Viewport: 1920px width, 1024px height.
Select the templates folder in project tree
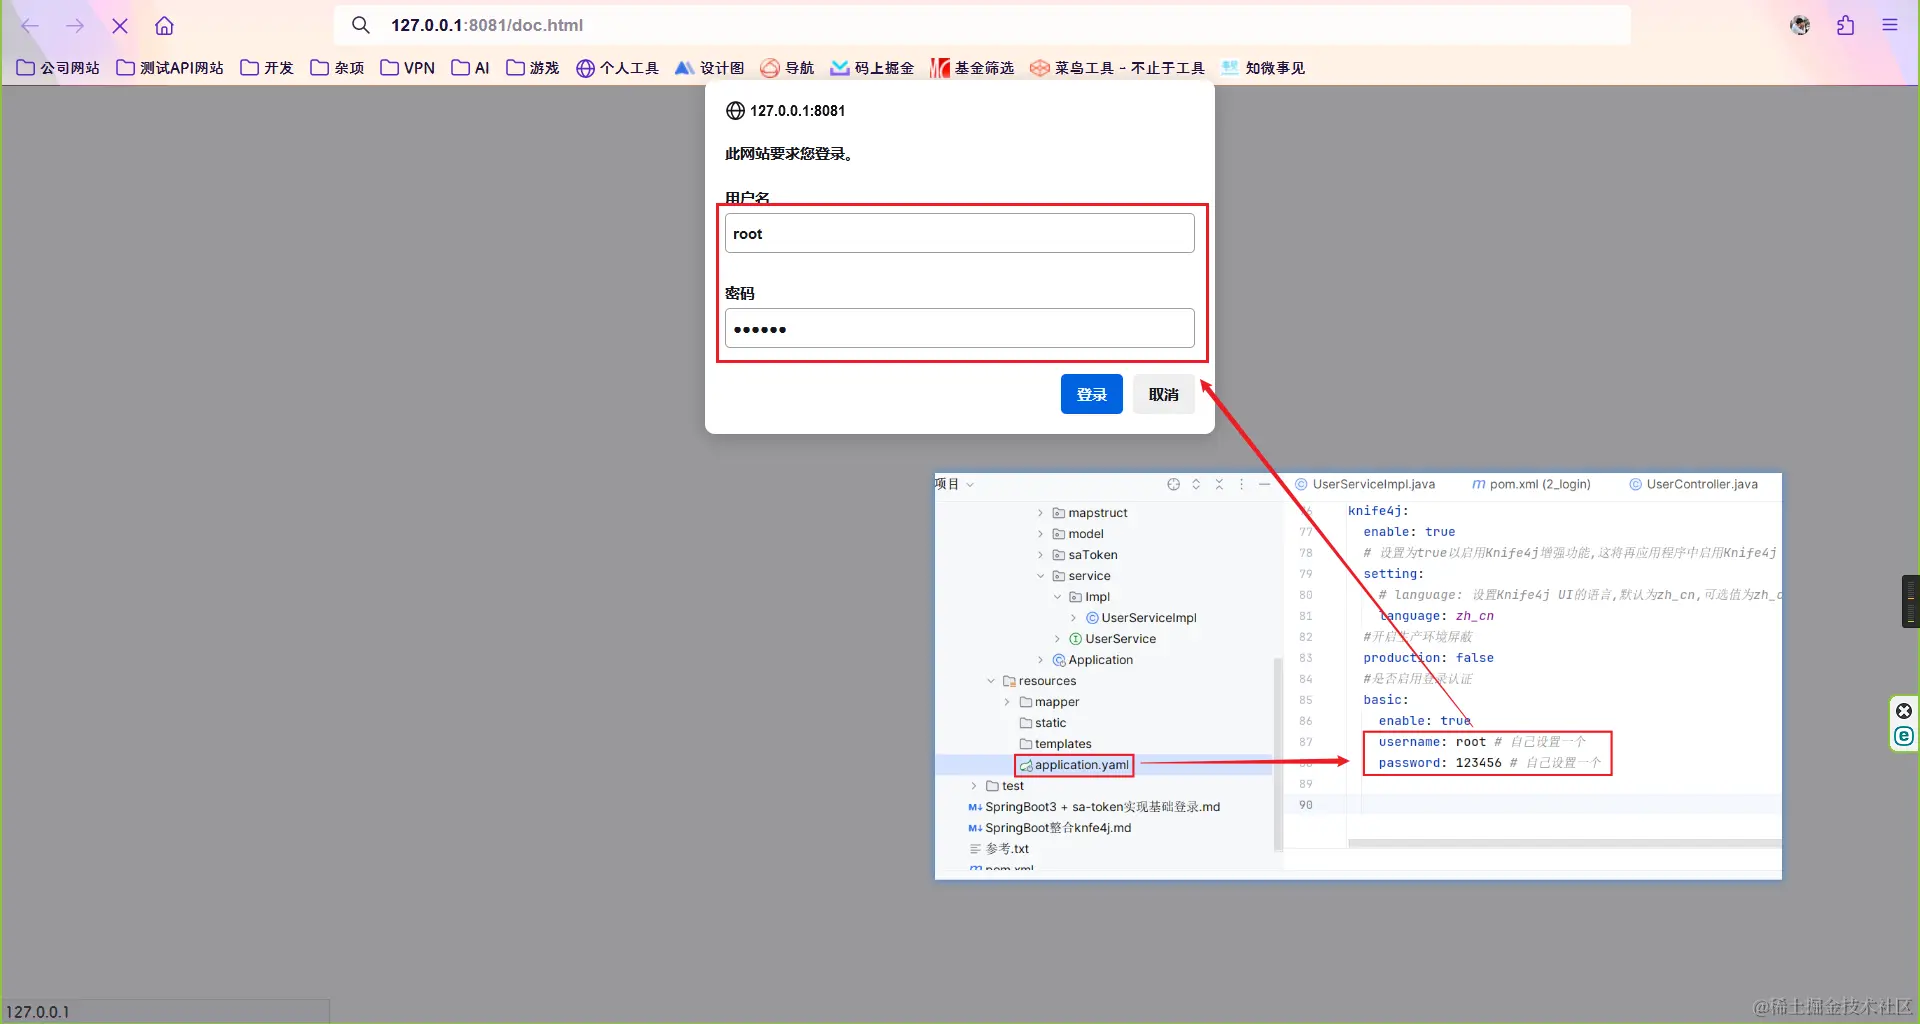pos(1055,744)
